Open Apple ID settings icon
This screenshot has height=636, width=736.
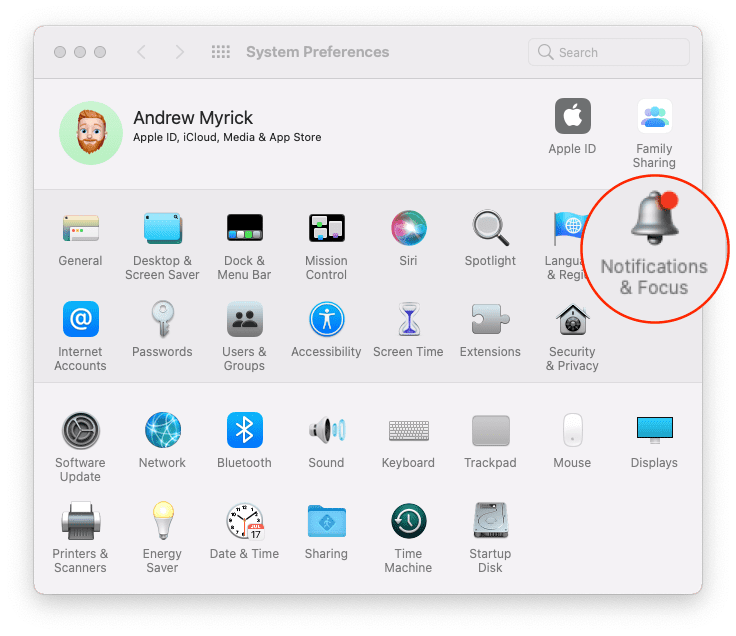click(573, 116)
